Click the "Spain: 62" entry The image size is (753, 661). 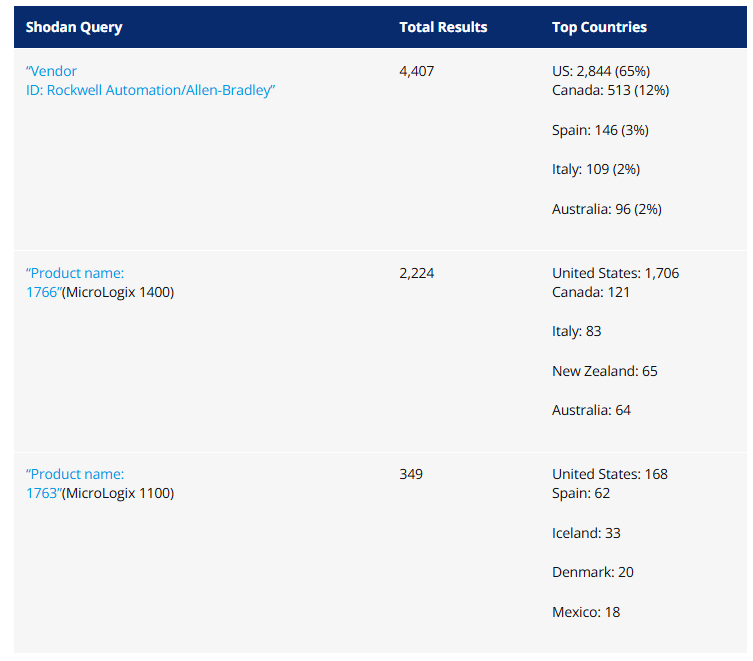pyautogui.click(x=581, y=493)
